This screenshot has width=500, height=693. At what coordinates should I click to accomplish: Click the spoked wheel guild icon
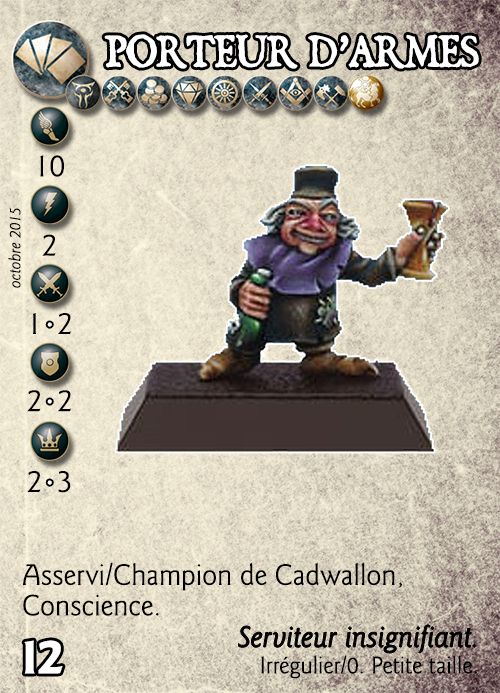click(225, 93)
